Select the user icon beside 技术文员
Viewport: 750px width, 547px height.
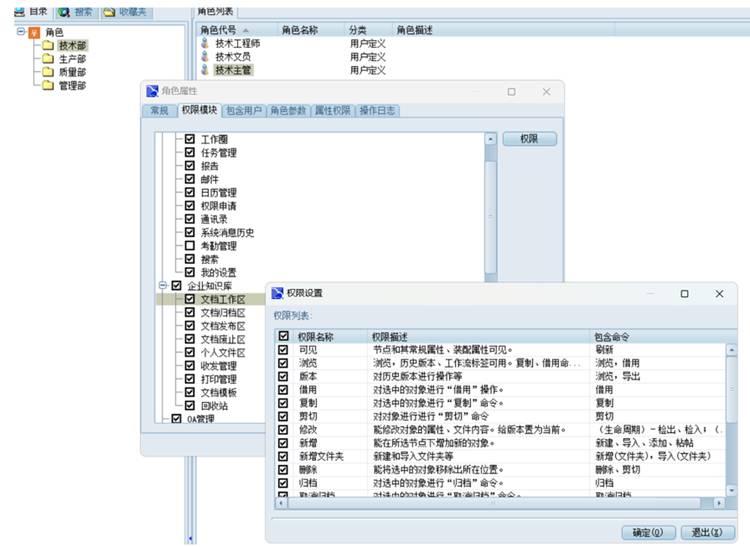[205, 57]
